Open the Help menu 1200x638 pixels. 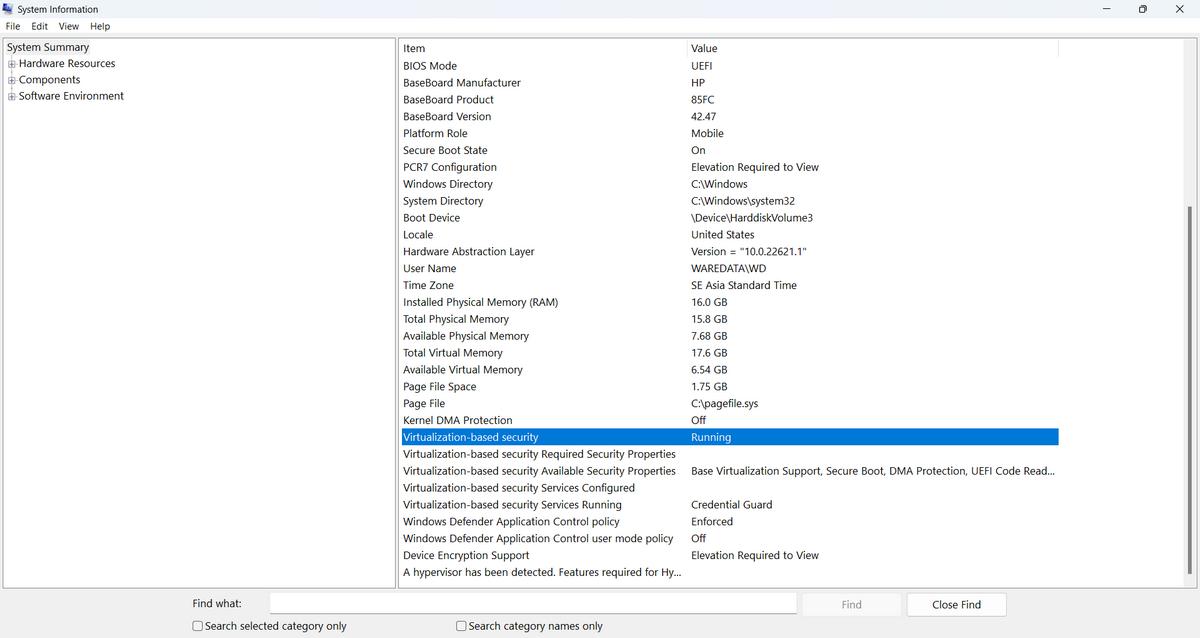(x=100, y=26)
